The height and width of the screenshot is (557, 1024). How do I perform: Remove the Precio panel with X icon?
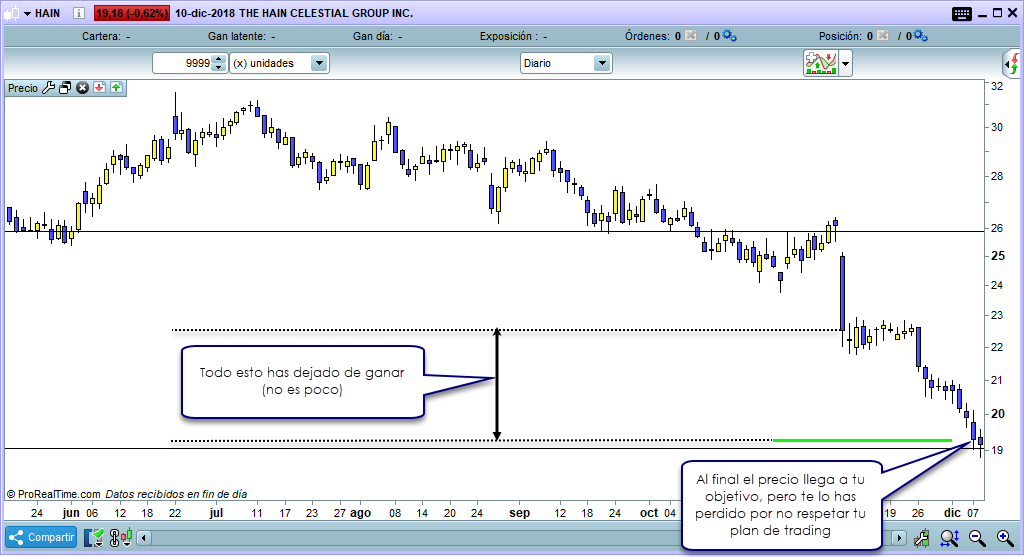83,88
